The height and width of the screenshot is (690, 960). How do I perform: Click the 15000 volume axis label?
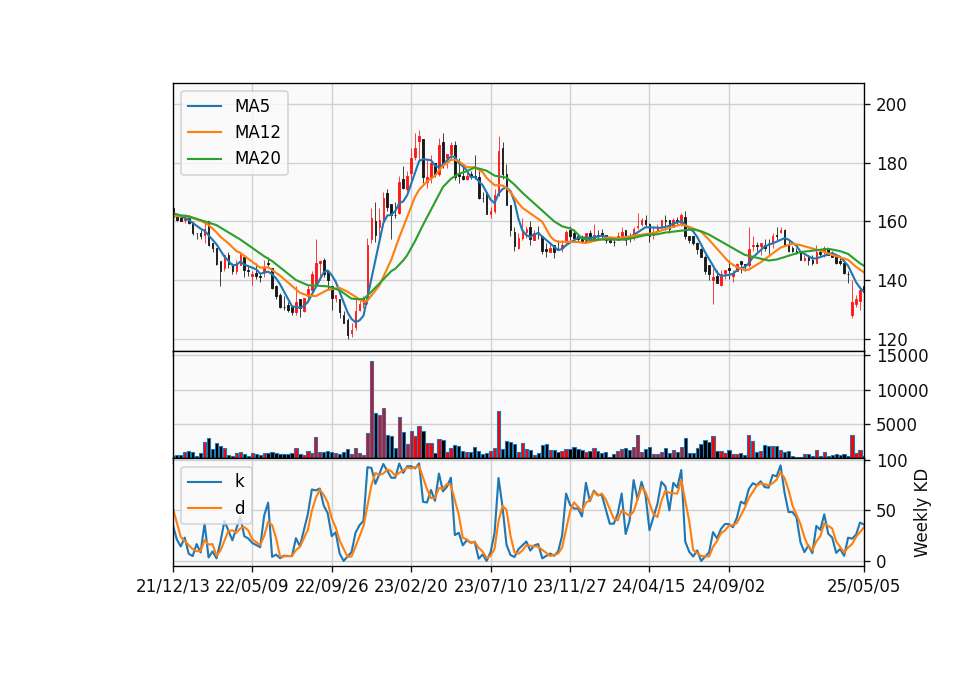[902, 356]
